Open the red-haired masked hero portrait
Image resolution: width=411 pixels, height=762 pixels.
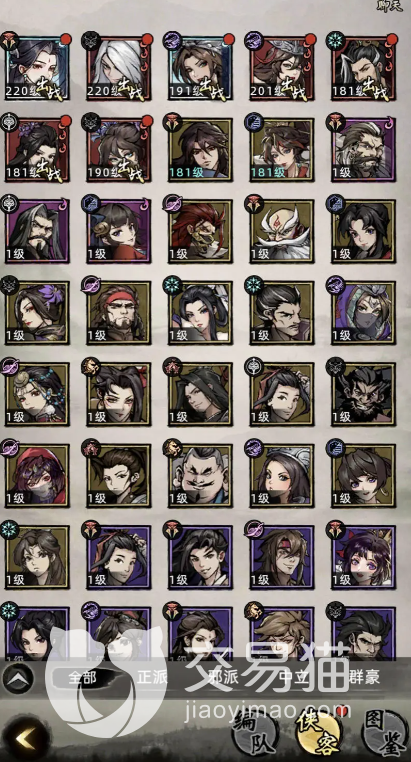tap(200, 230)
